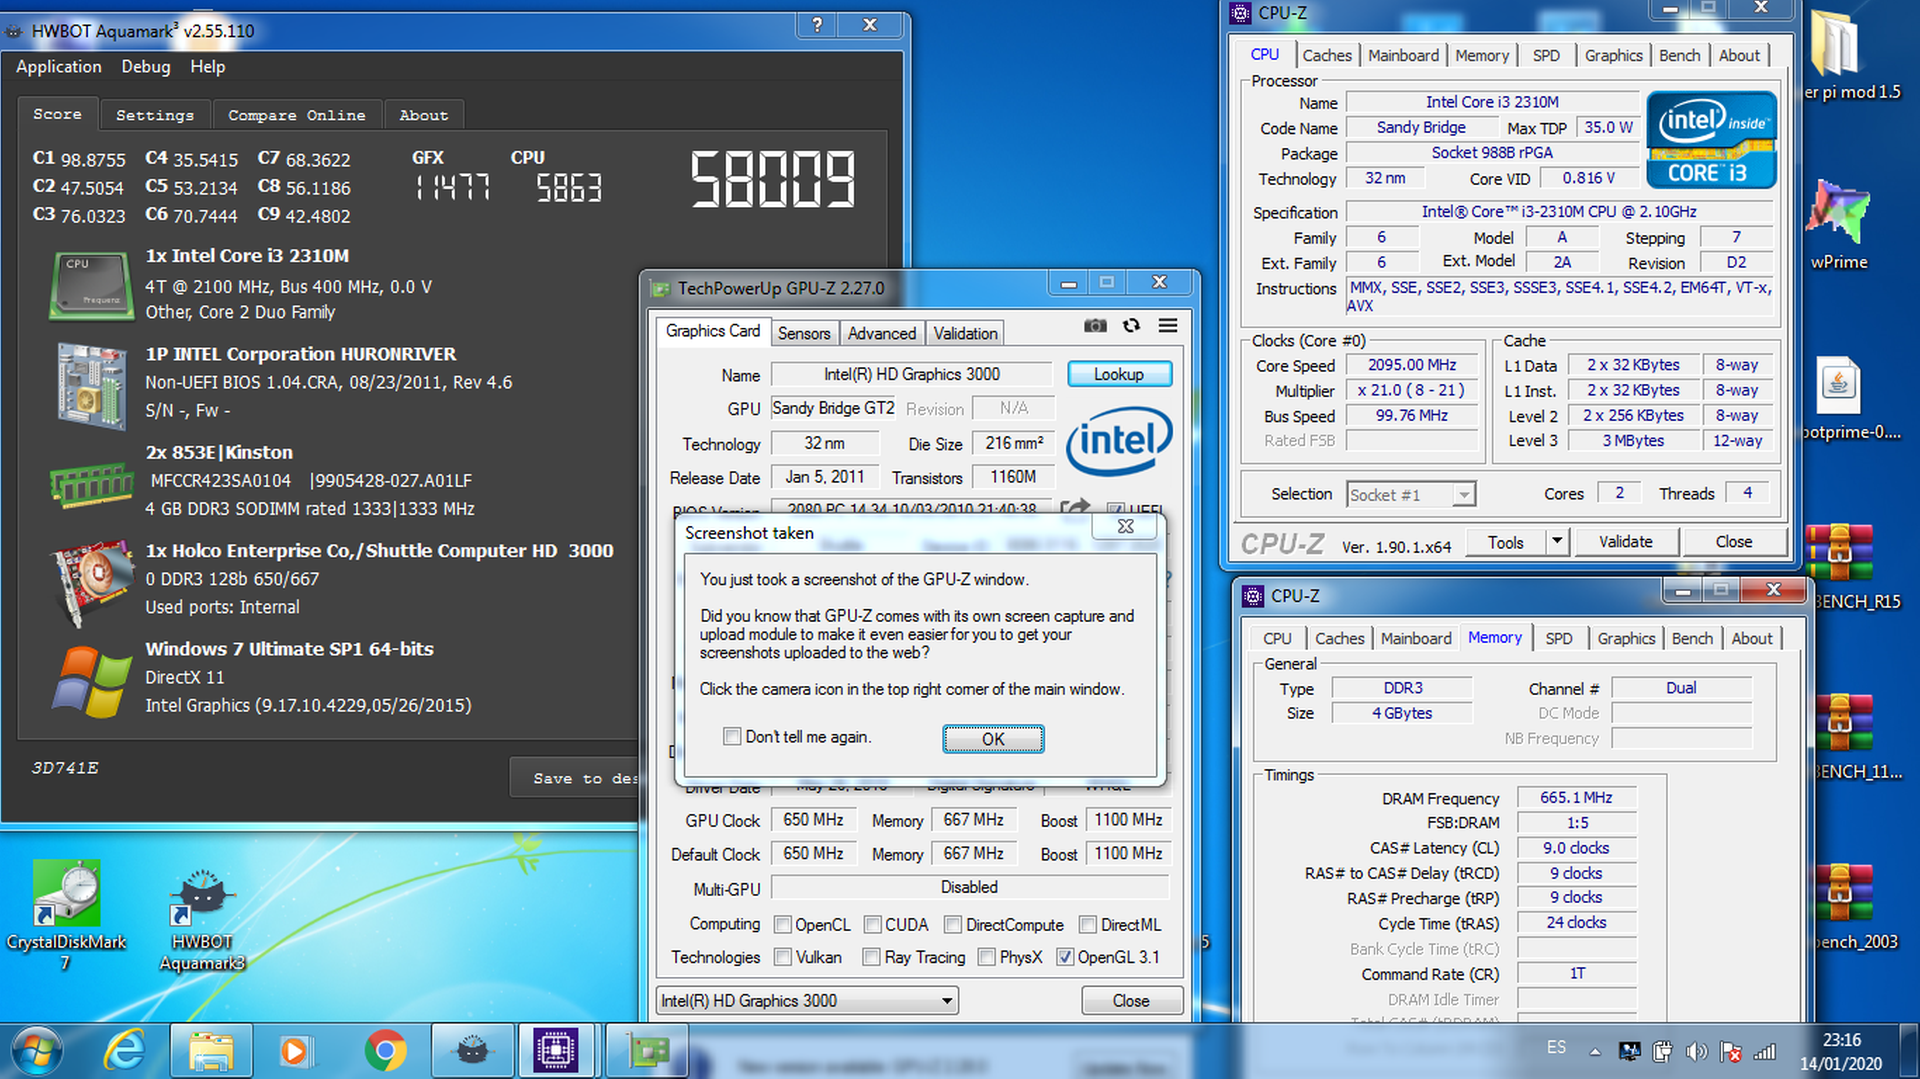Click Close button in upper CPU-Z window
Viewport: 1920px width, 1079px height.
[x=1733, y=541]
